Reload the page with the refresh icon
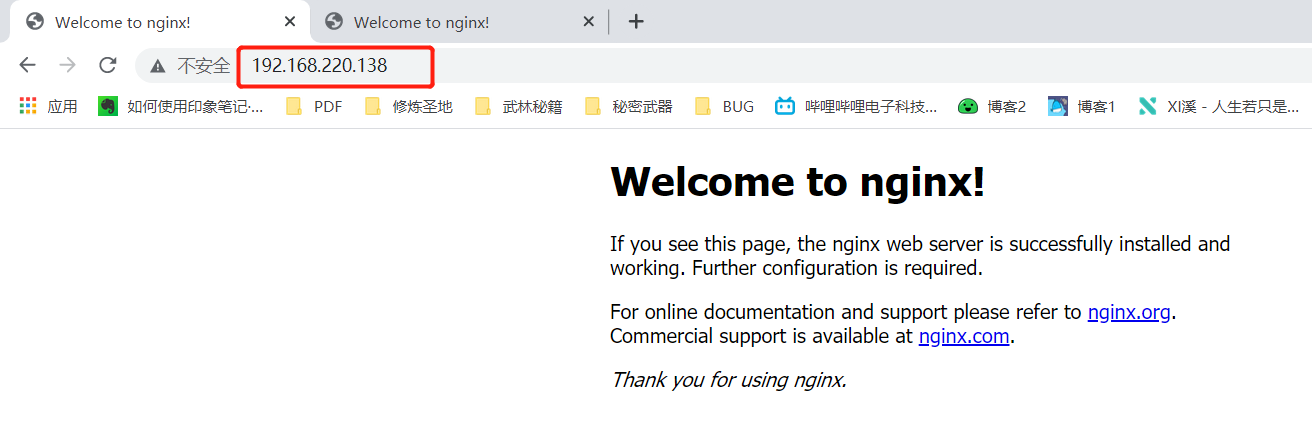Screen dimensions: 1312x426 pos(107,65)
